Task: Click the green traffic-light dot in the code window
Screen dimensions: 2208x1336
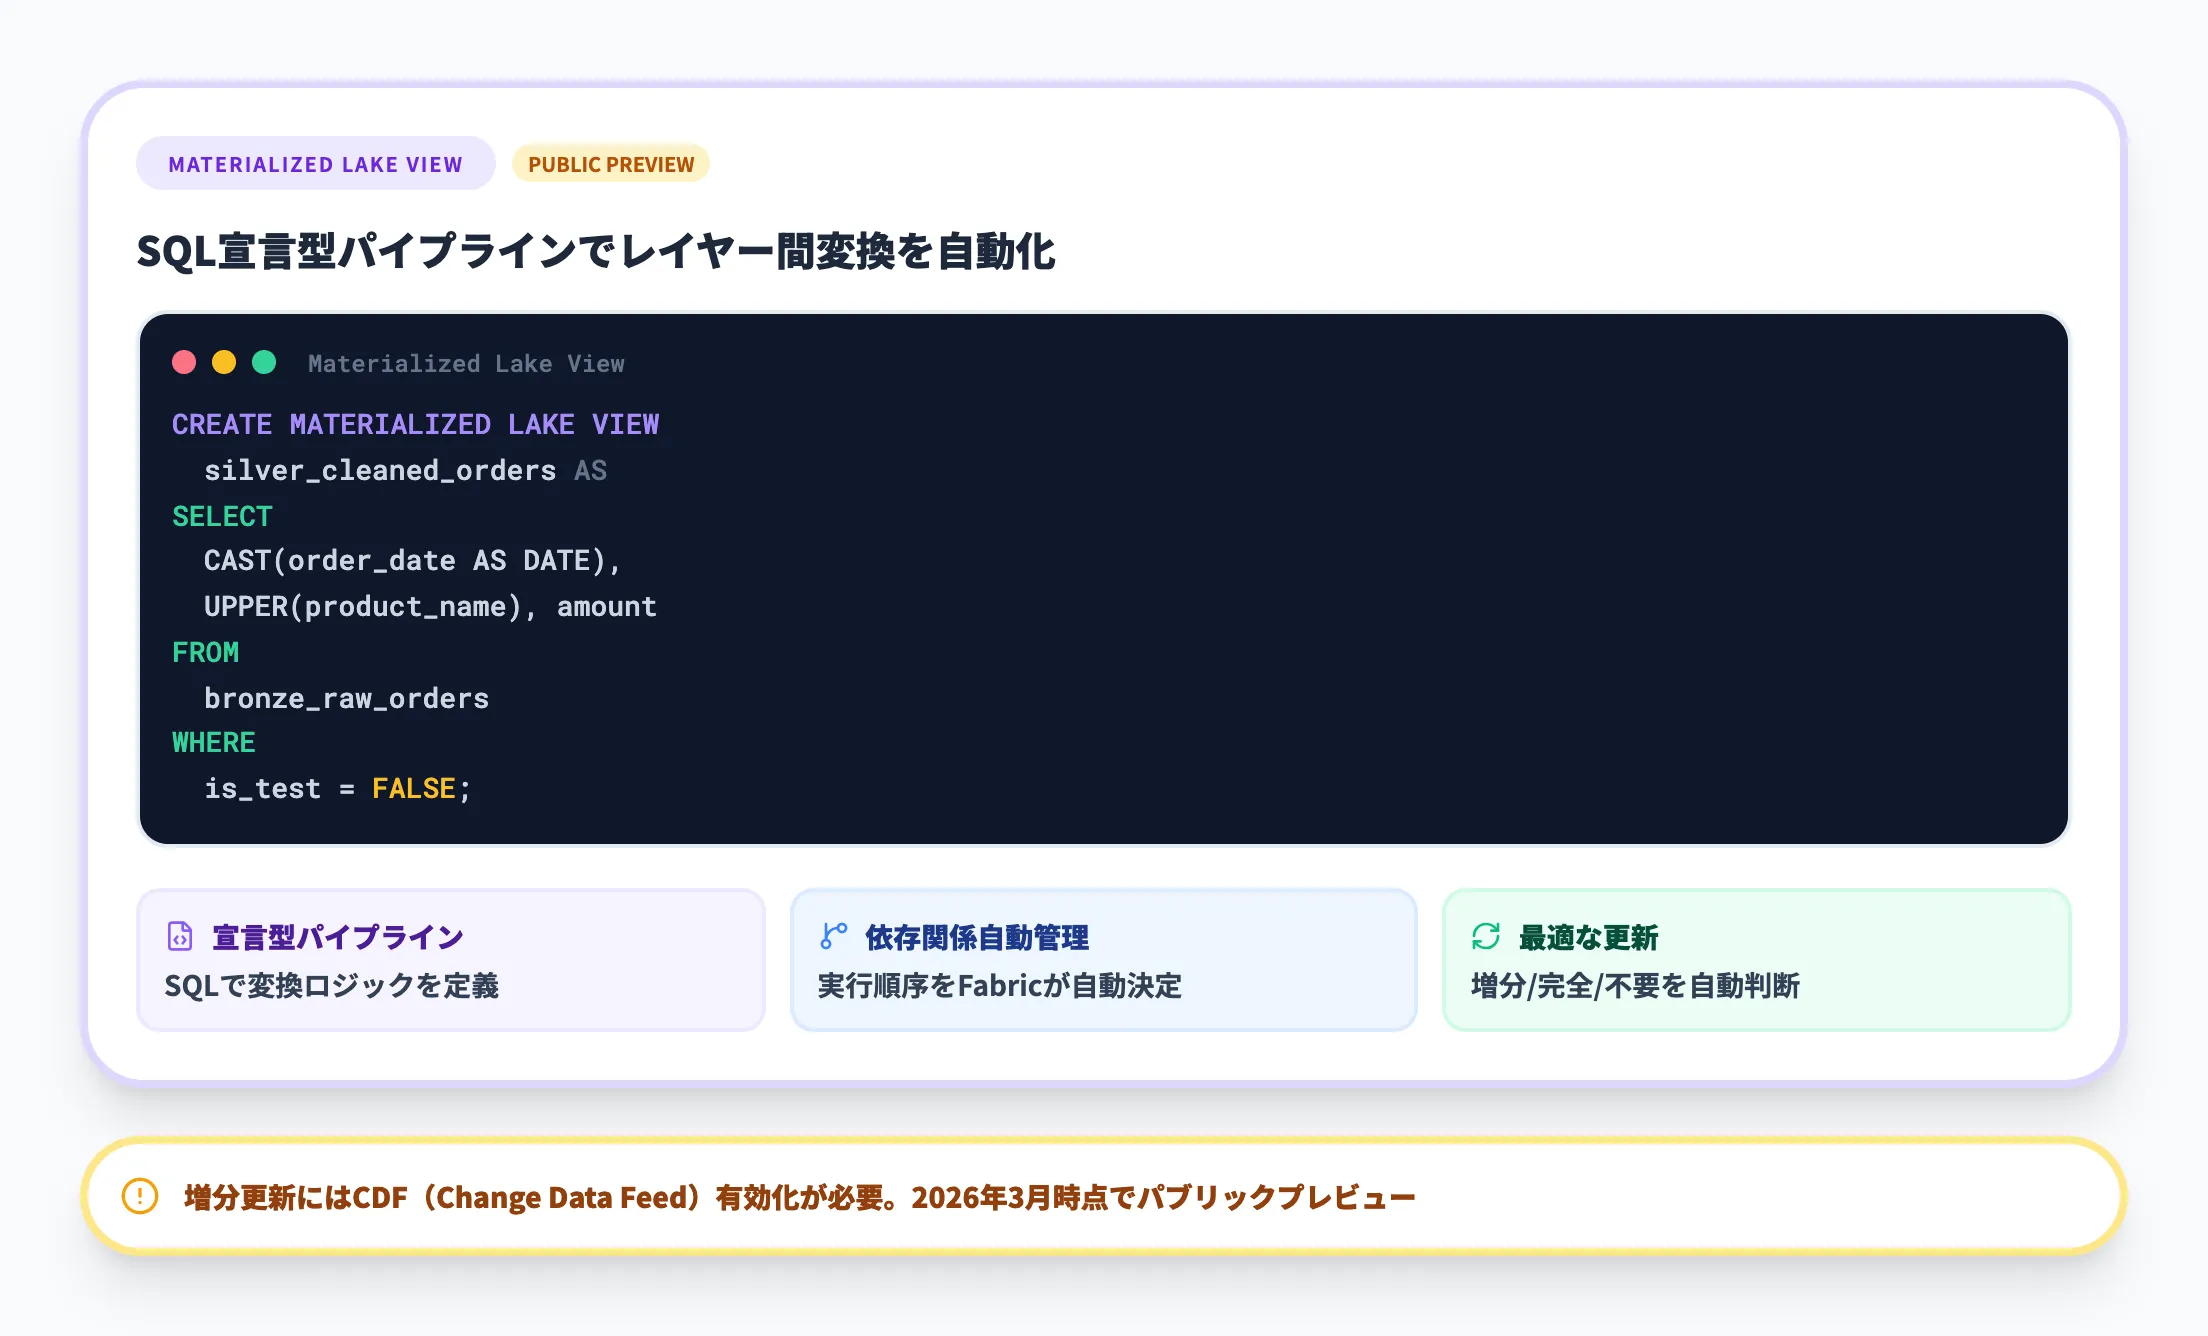Action: point(264,362)
